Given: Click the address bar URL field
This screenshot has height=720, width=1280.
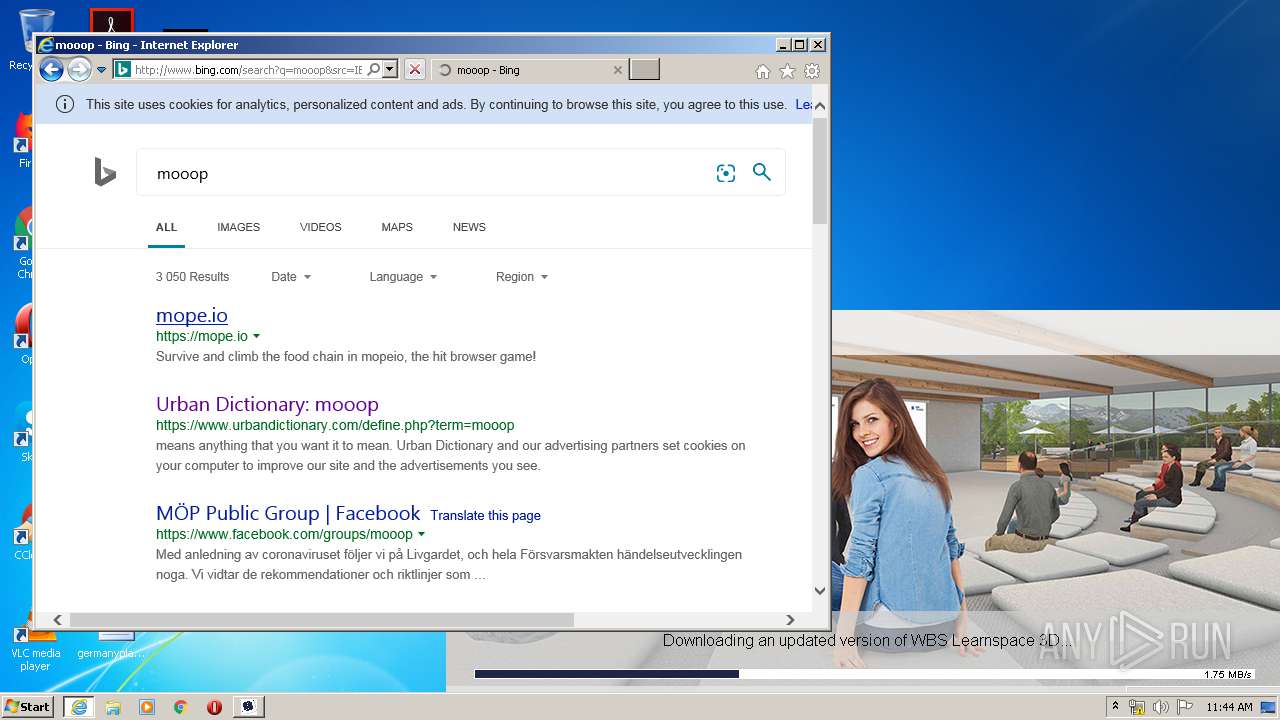Looking at the screenshot, I should (x=248, y=70).
